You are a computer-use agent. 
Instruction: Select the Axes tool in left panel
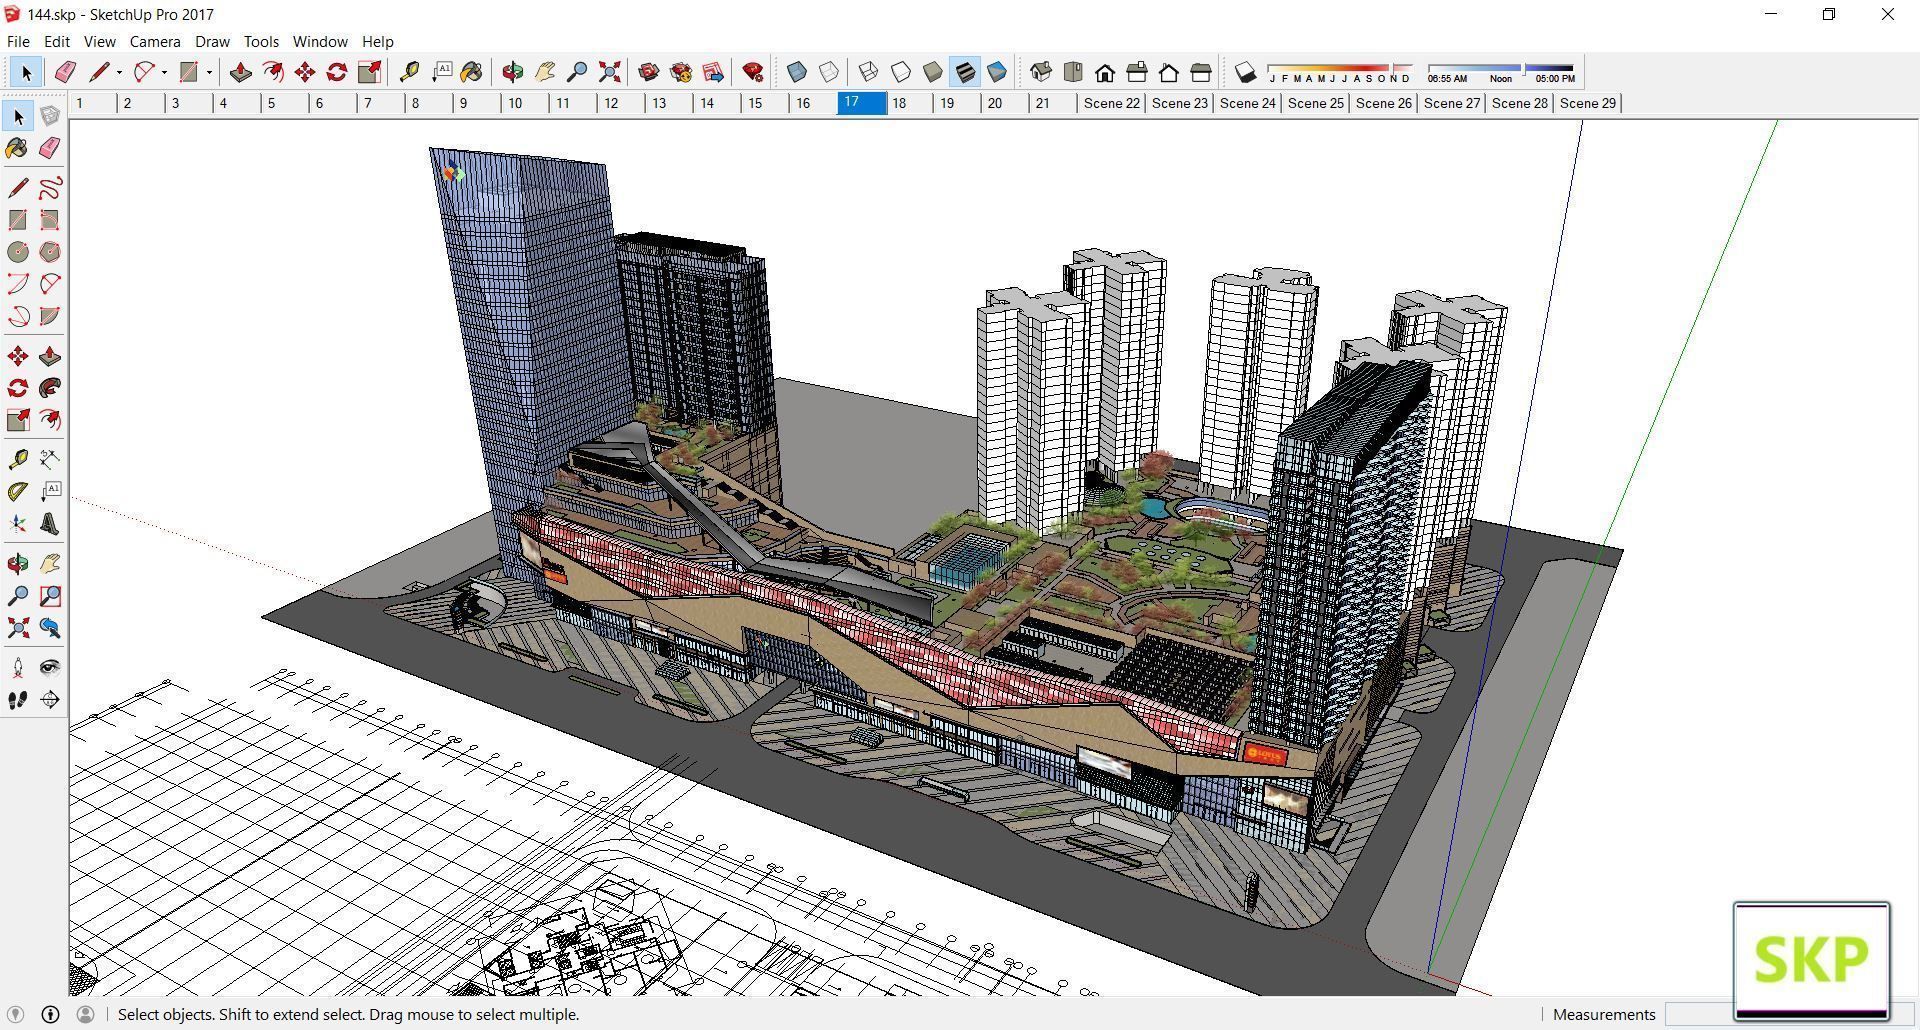[18, 524]
